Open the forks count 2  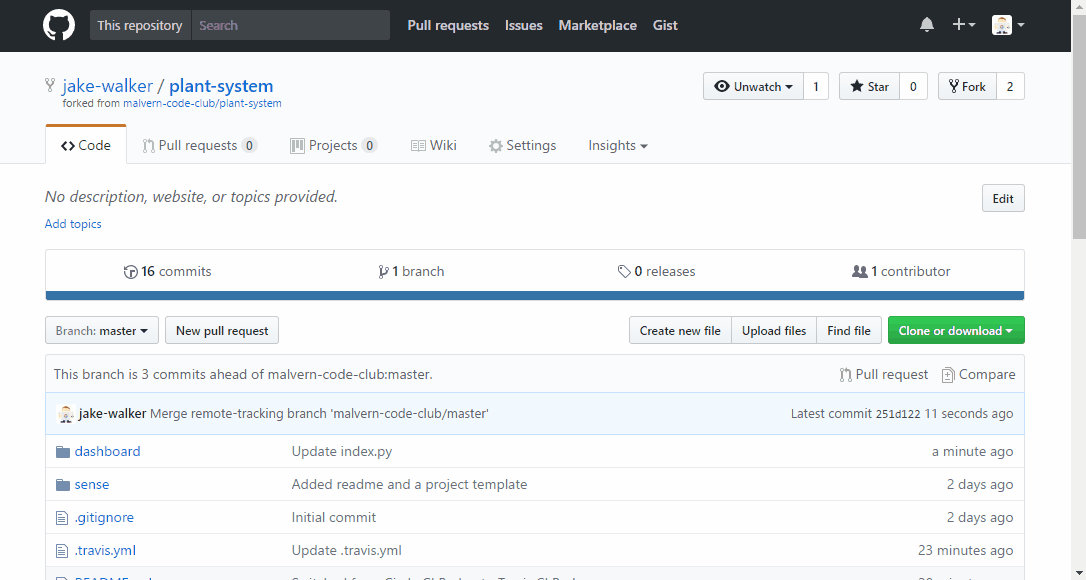pyautogui.click(x=1010, y=87)
